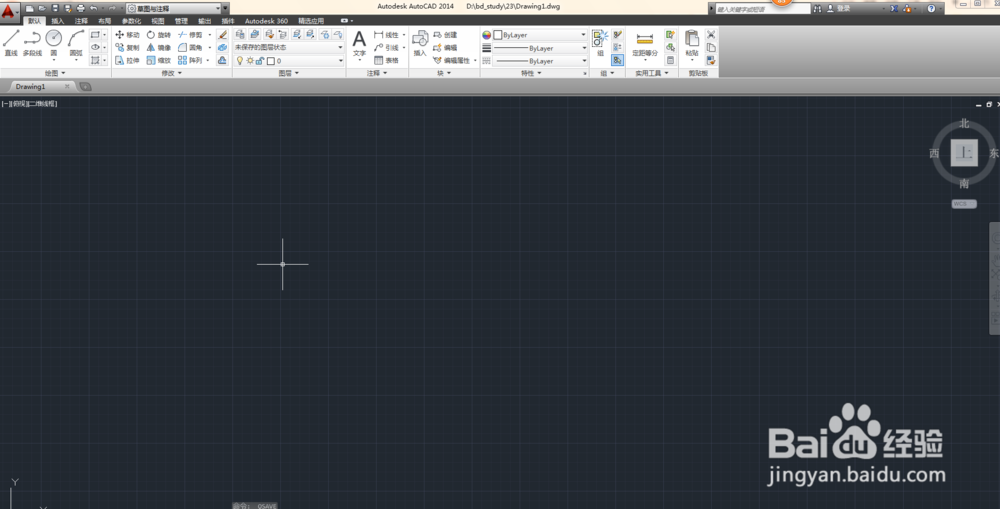Toggle the layer lightbulb on/off icon
This screenshot has height=509, width=1000.
pyautogui.click(x=240, y=61)
